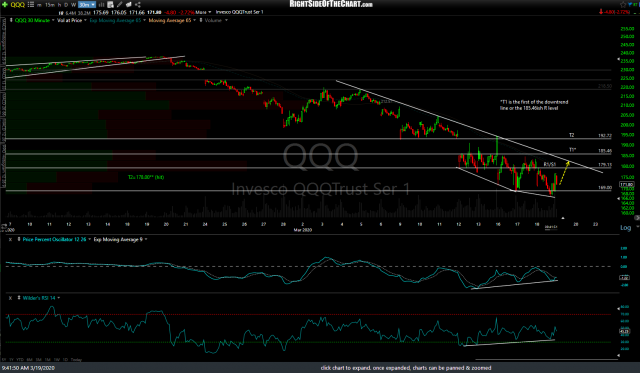
Task: Click the handle icon of Wilder's RSI
Action: tap(19, 298)
